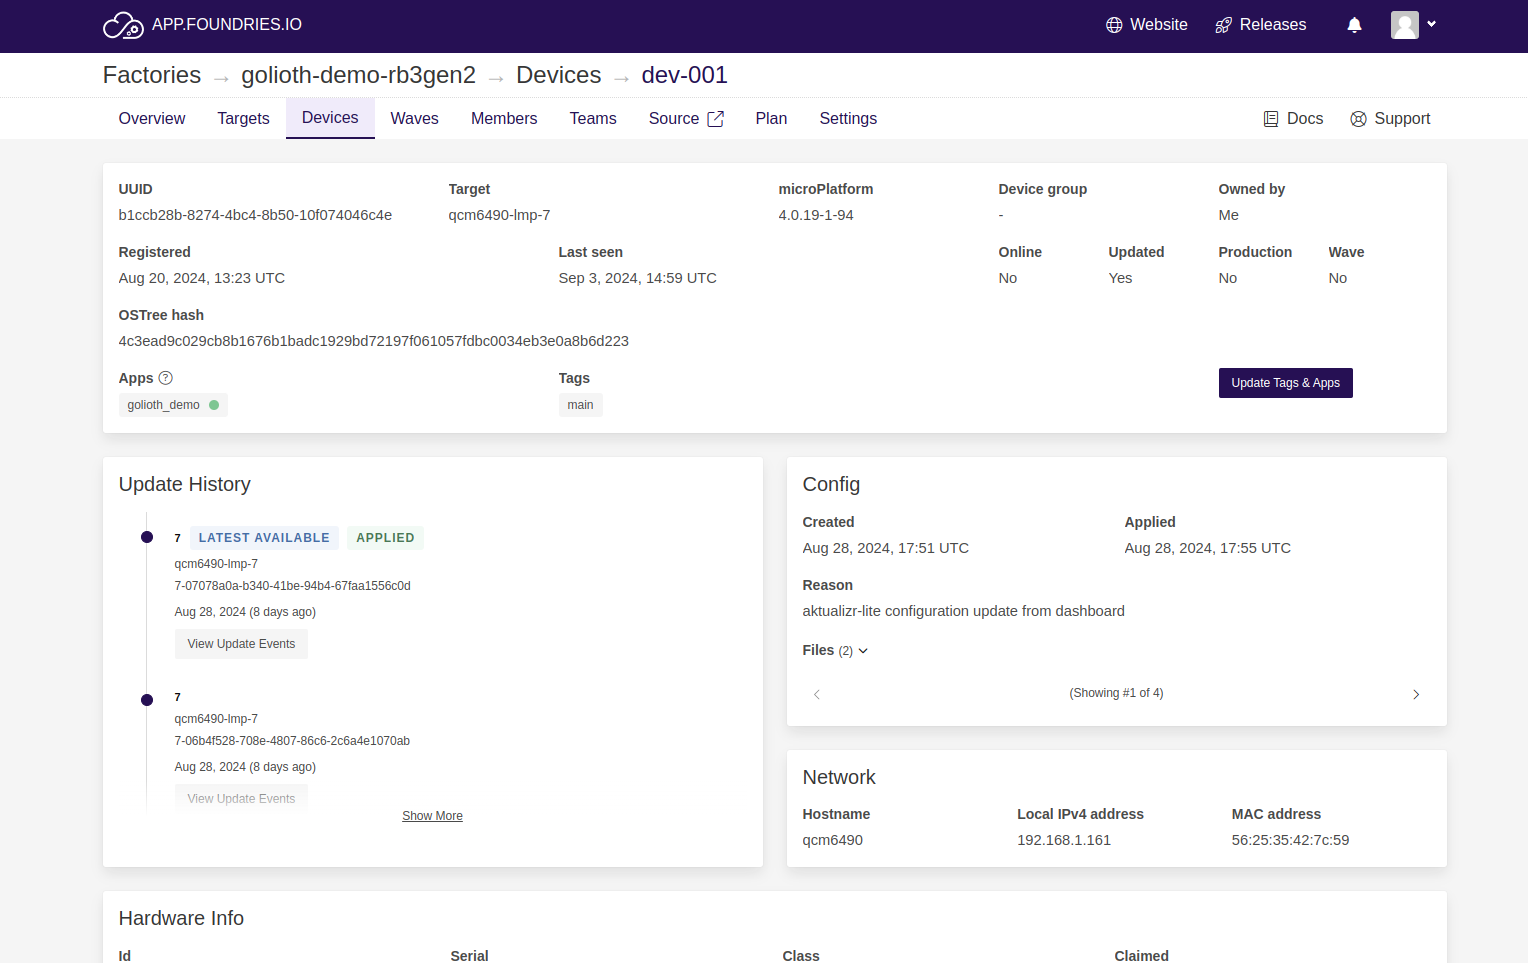Click Factories breadcrumb link
The image size is (1528, 963).
coord(152,75)
